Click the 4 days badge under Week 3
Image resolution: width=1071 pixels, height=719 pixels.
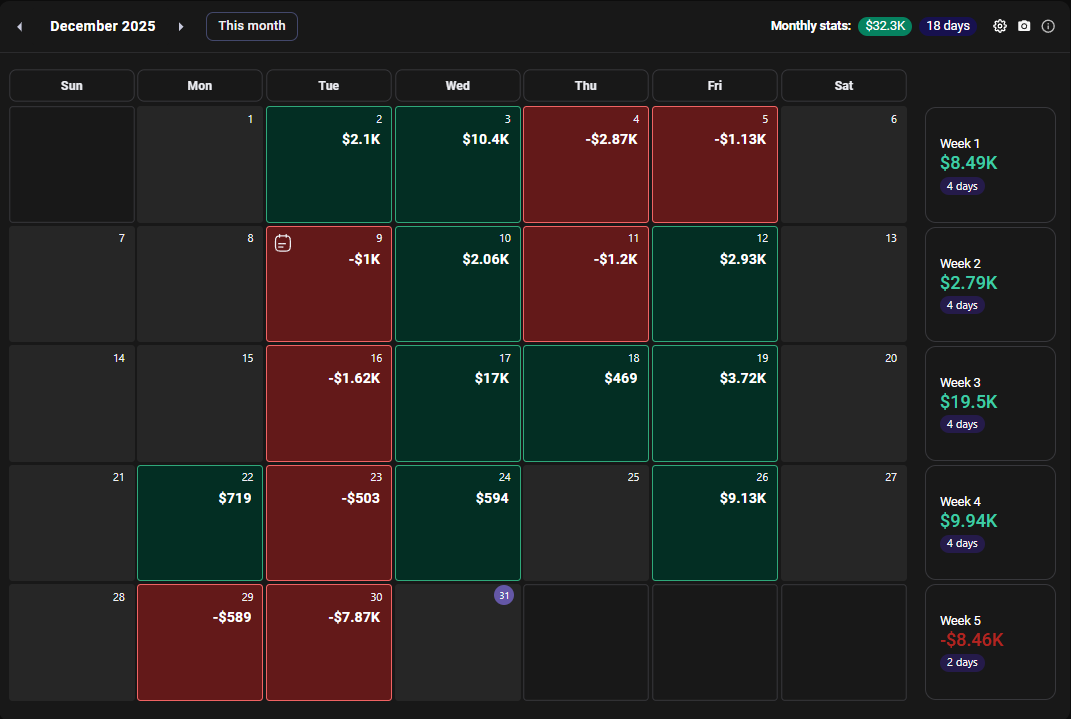coord(961,424)
